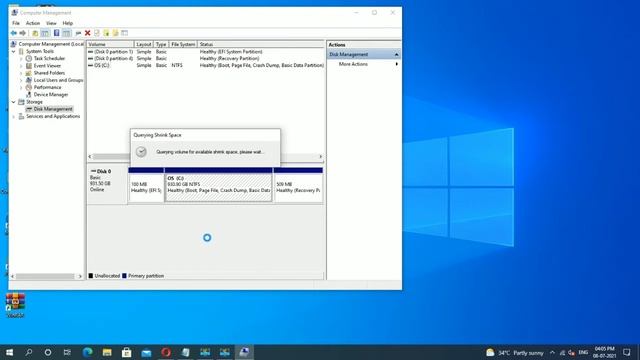Open the WinRAR shortcut on the desktop

(x=15, y=305)
